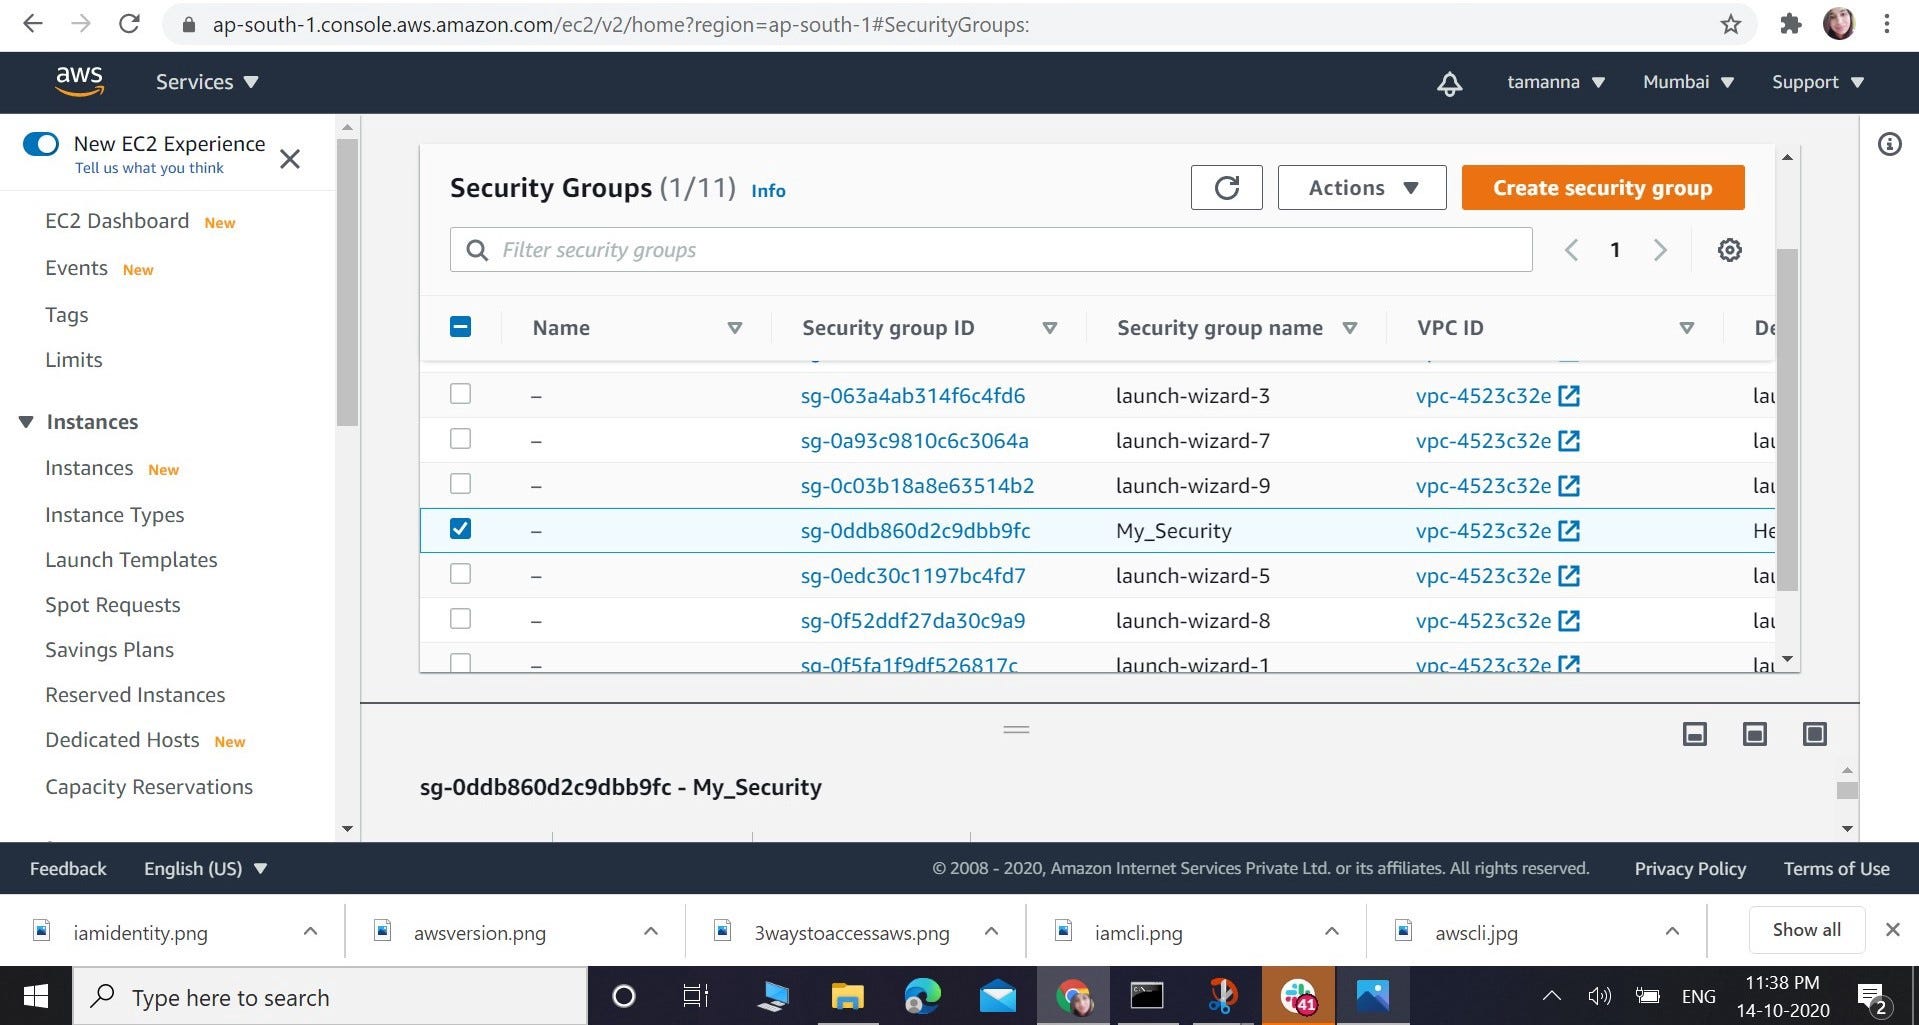Screen dimensions: 1919x1025
Task: Open Tags in sidebar
Action: pyautogui.click(x=67, y=315)
